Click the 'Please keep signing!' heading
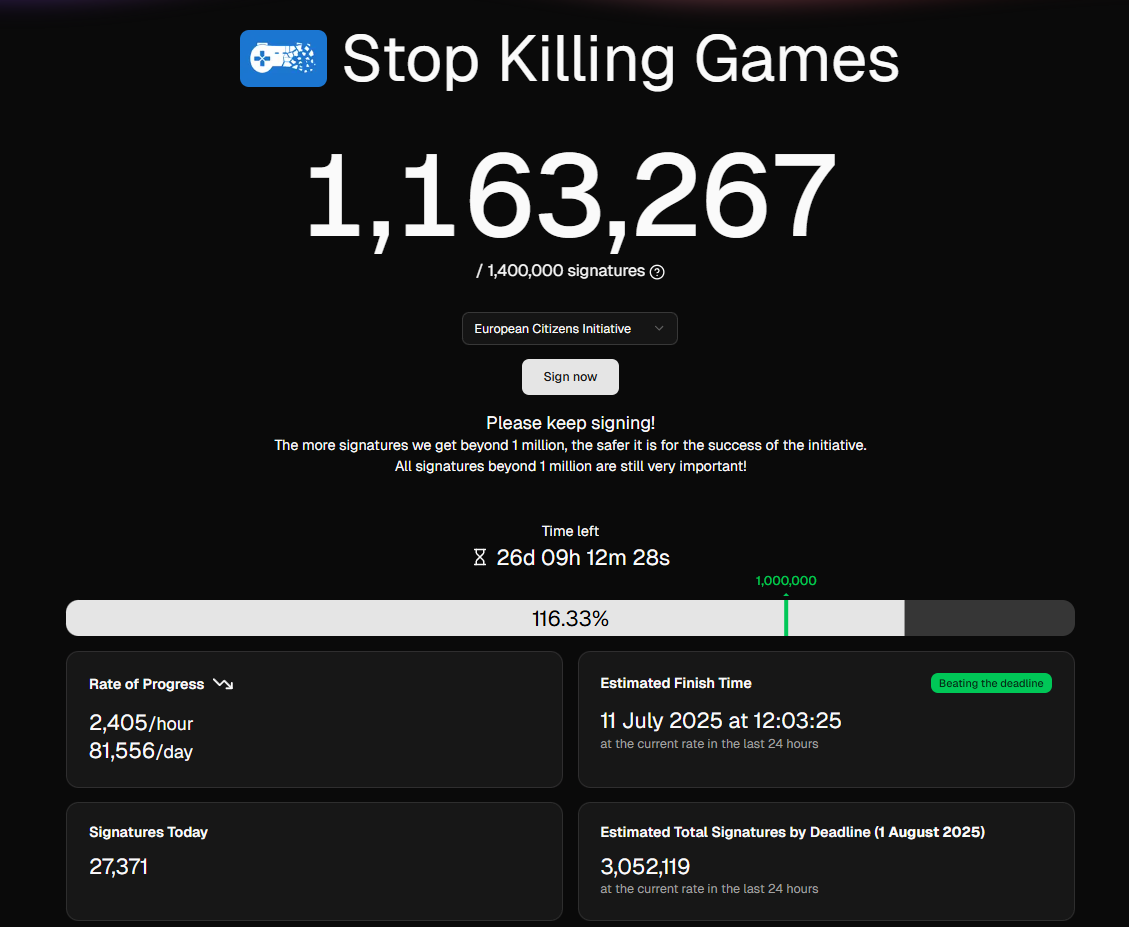The image size is (1129, 927). [570, 423]
